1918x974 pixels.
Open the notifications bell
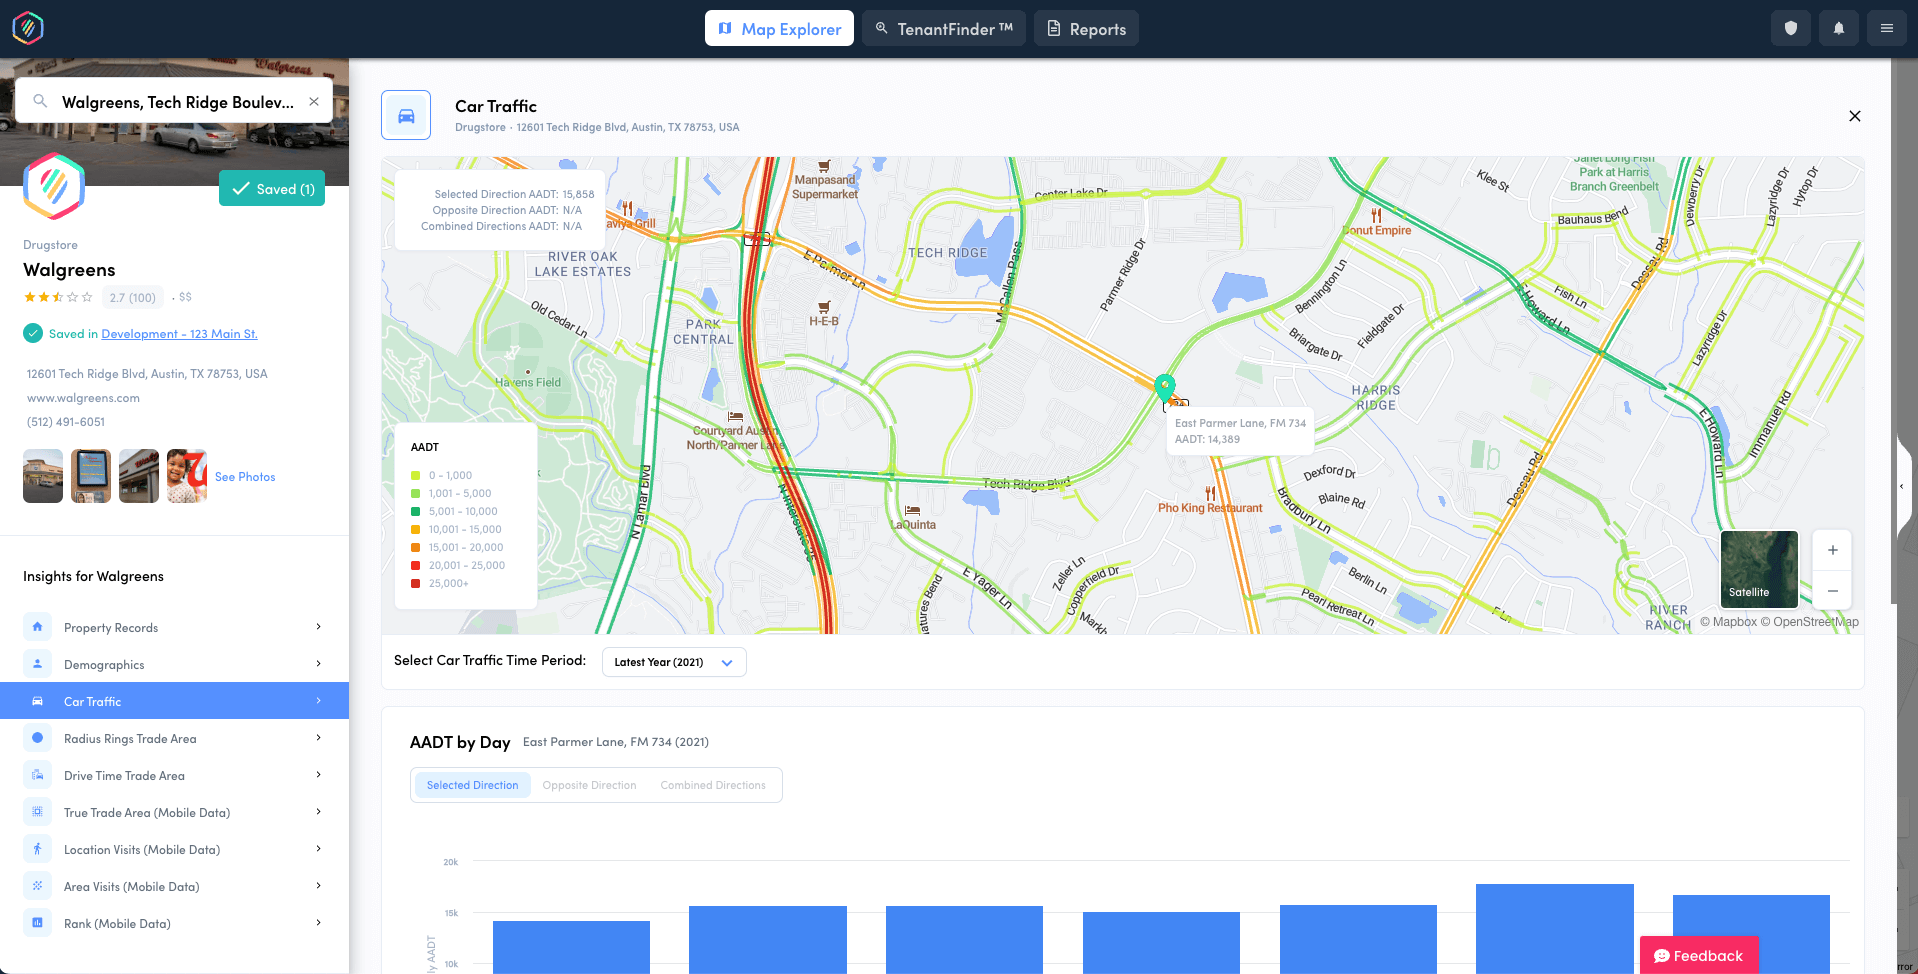1838,27
